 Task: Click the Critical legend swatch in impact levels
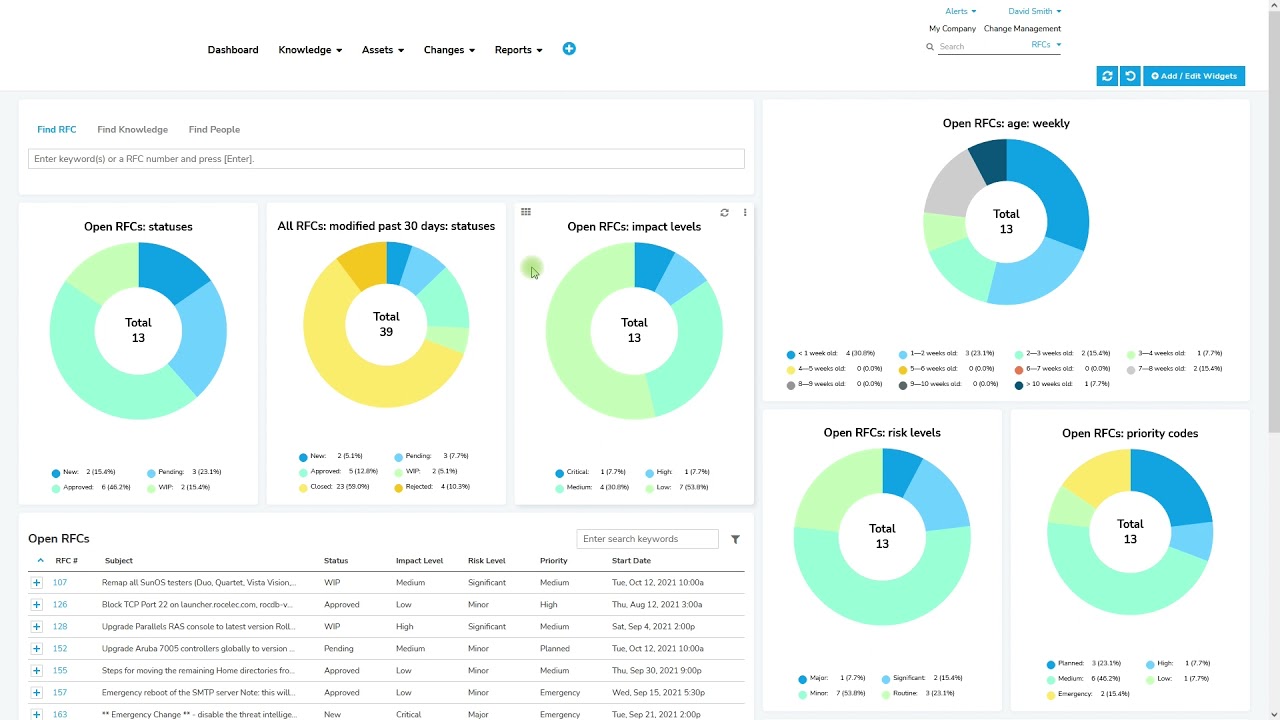[x=560, y=473]
